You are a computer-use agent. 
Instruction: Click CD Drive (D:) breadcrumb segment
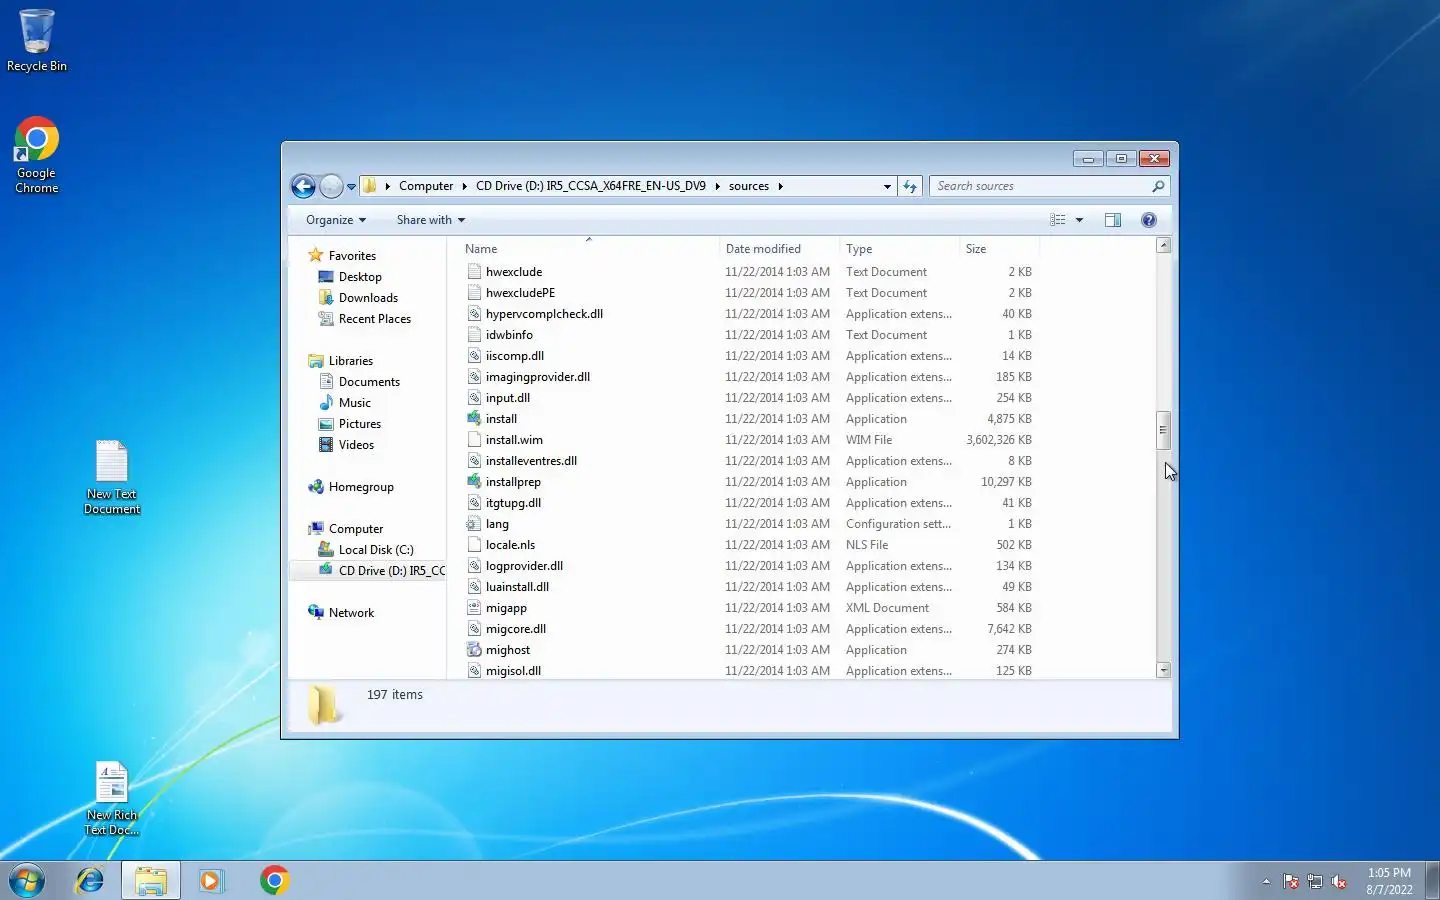[x=591, y=186]
